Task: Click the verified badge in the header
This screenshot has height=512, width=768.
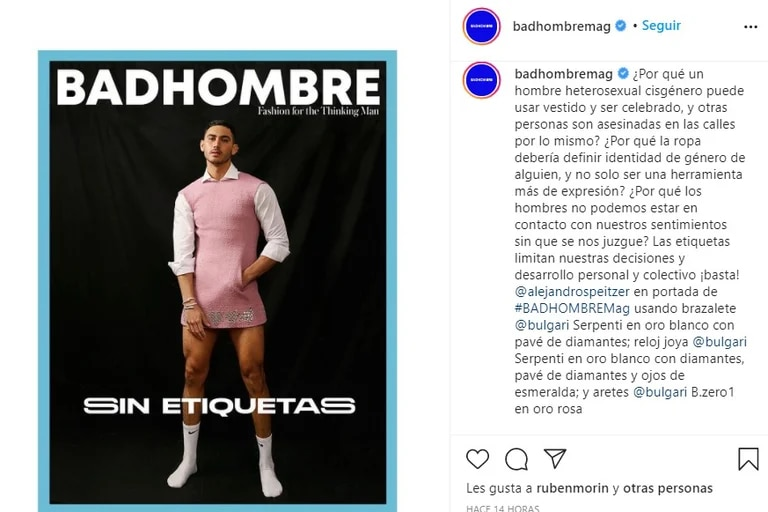Action: pos(621,25)
